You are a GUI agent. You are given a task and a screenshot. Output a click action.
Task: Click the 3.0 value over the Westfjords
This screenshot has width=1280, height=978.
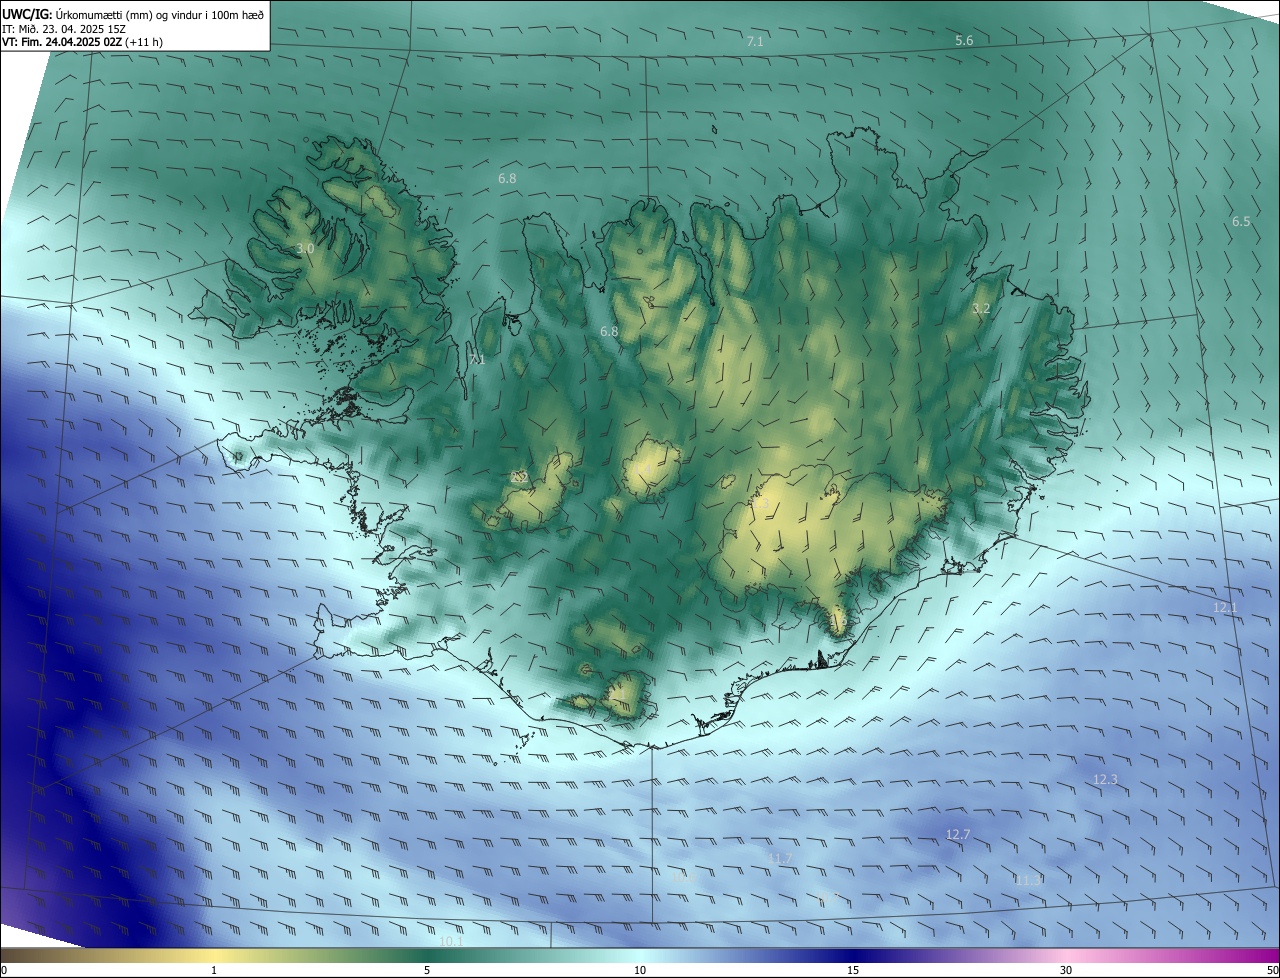(305, 248)
